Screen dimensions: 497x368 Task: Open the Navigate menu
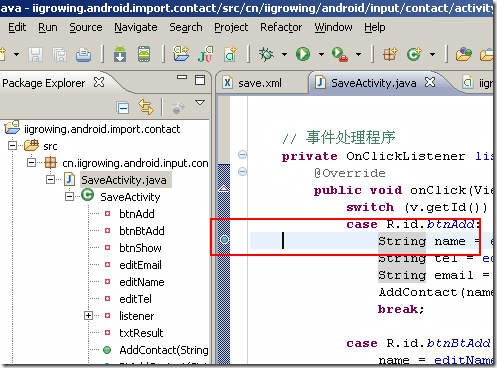tap(136, 27)
